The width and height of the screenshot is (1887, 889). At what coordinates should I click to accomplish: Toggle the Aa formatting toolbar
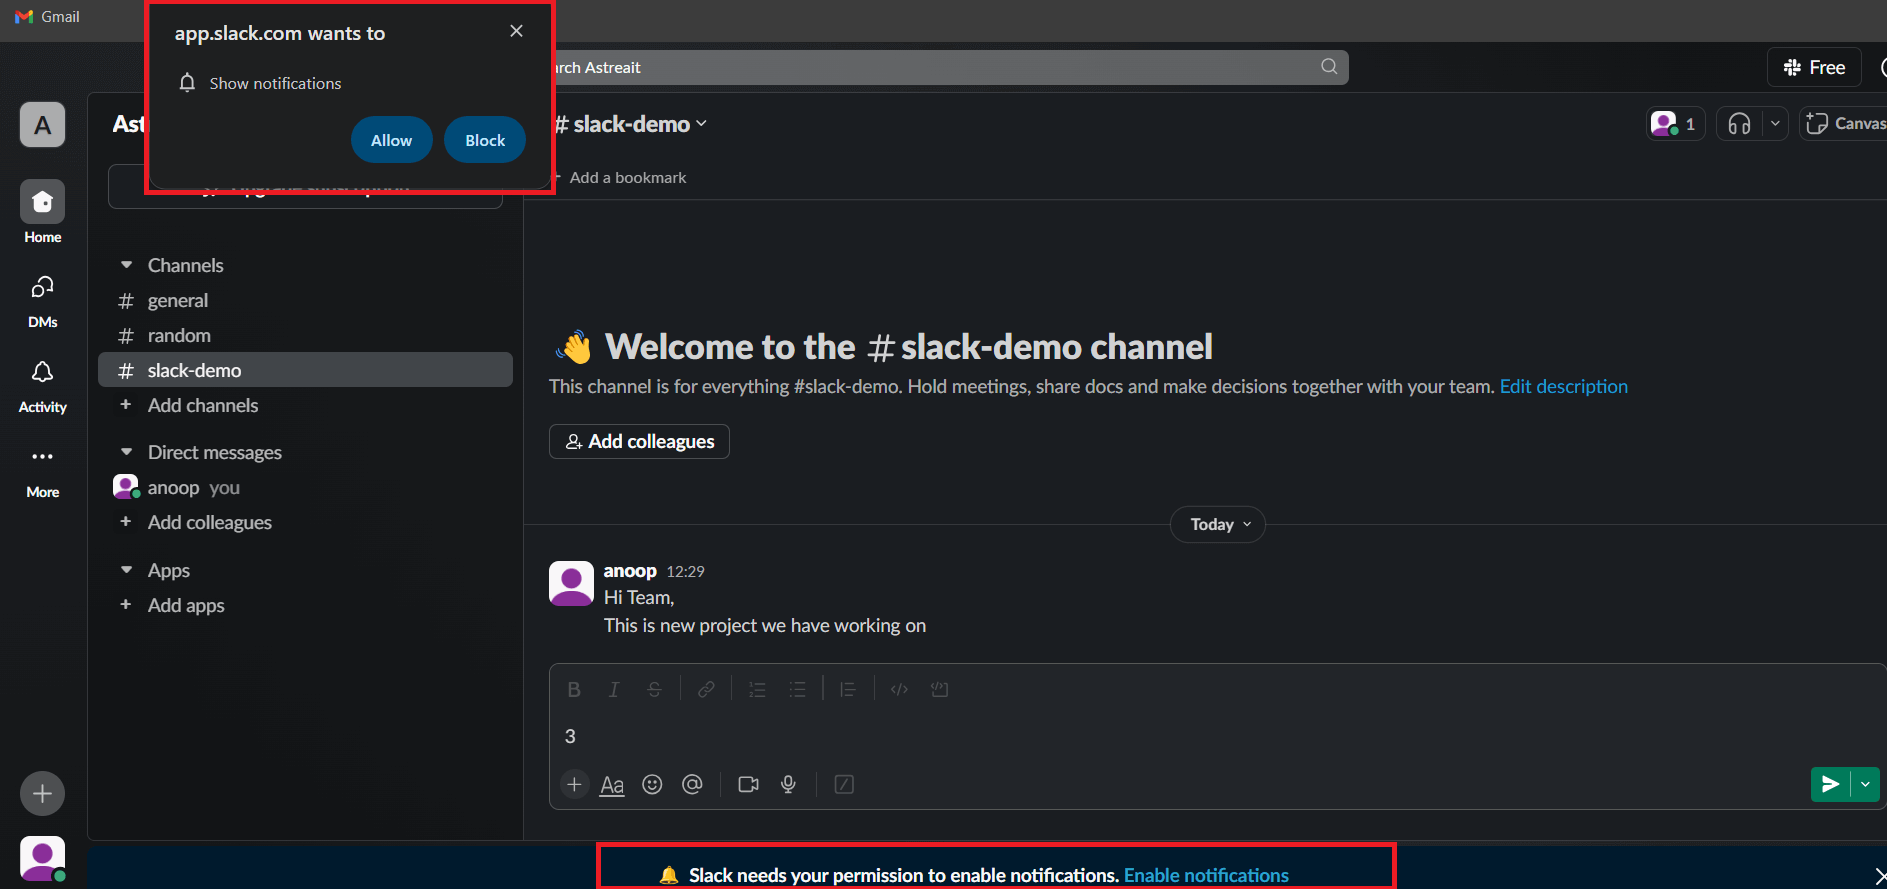pyautogui.click(x=612, y=785)
